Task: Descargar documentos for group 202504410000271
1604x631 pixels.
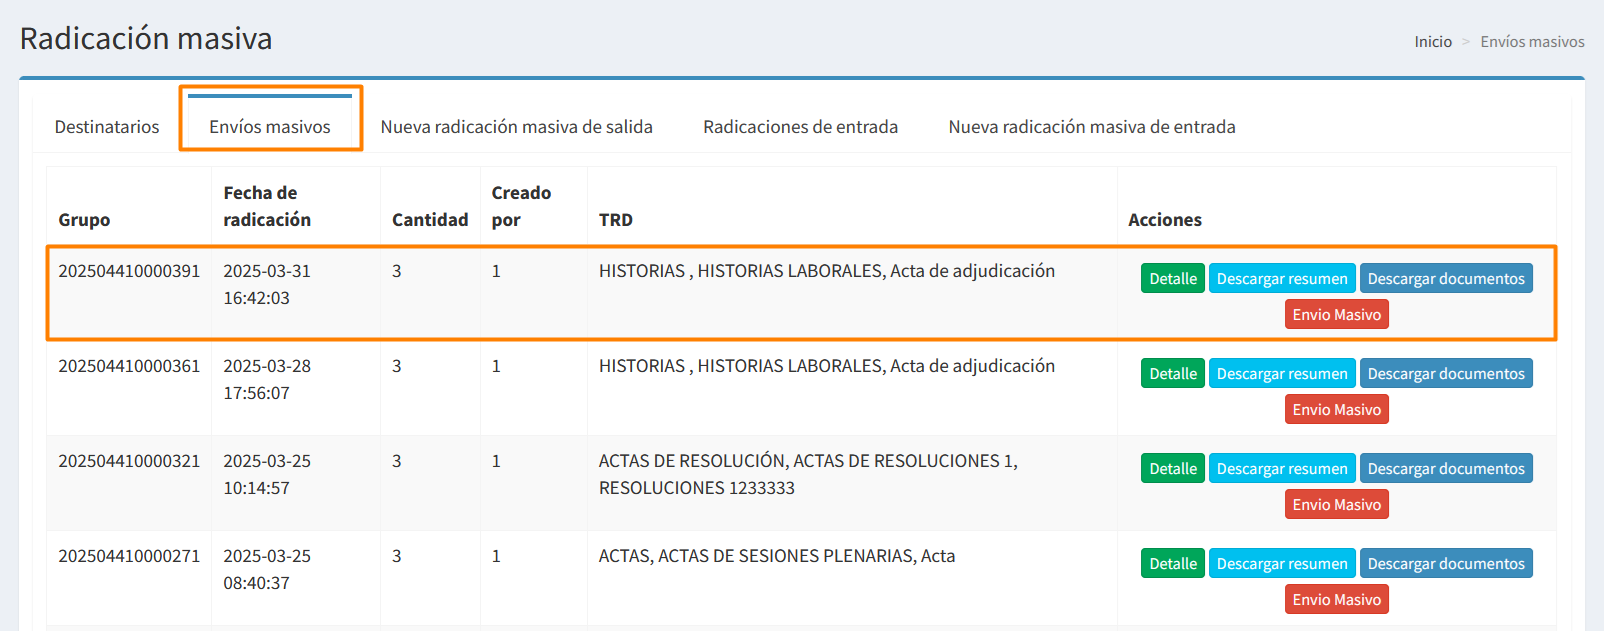Action: click(1446, 564)
